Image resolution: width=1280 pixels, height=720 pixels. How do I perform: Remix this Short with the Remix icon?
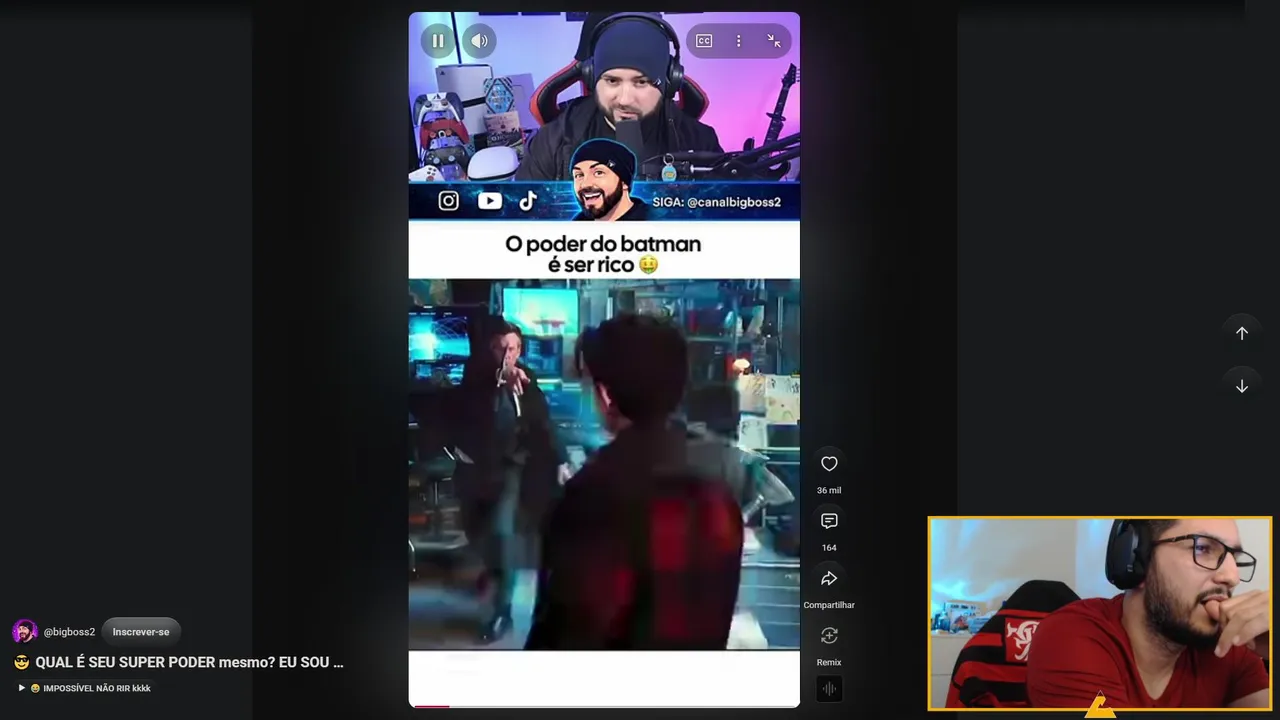[x=829, y=636]
